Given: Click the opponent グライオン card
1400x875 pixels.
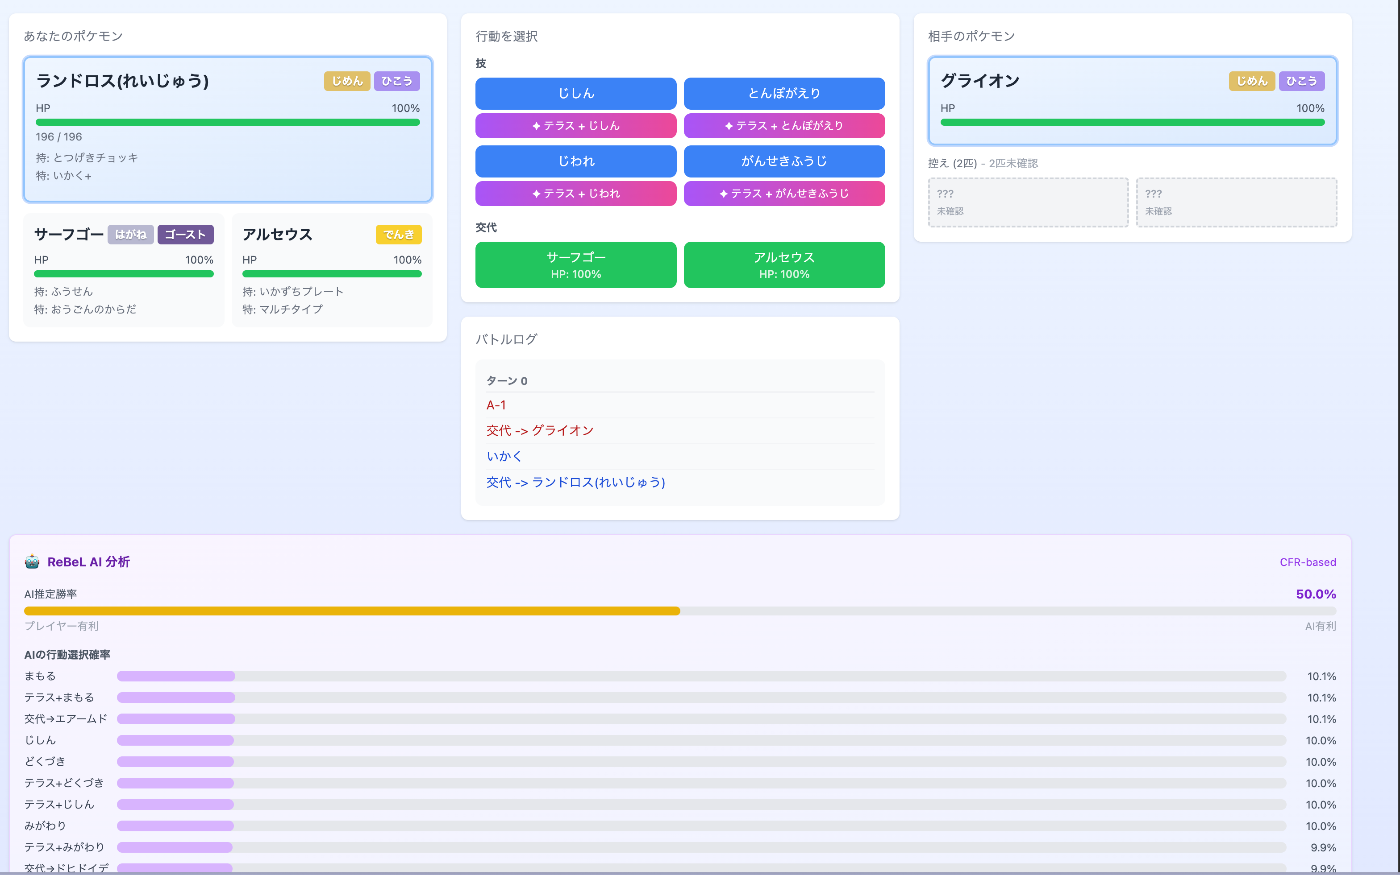Looking at the screenshot, I should tap(1133, 101).
